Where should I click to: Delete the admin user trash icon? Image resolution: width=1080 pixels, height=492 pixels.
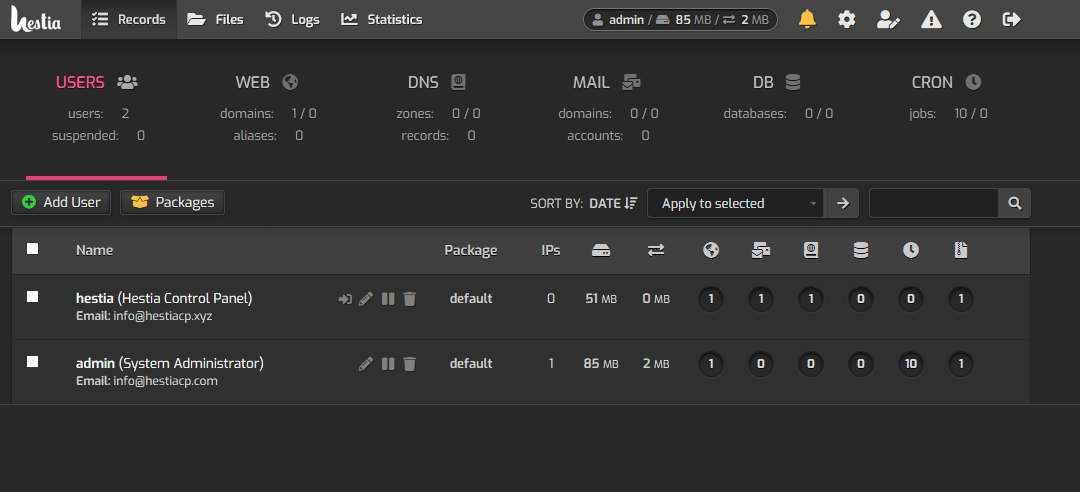(x=410, y=364)
